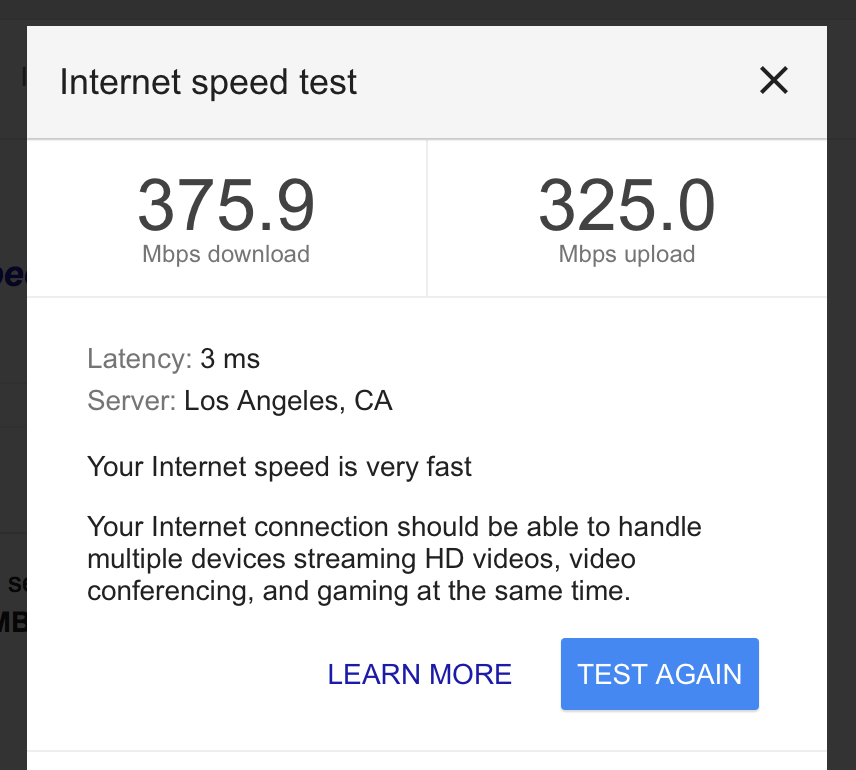Screen dimensions: 856x770
Task: Click the divider between download and upload panels
Action: point(427,218)
